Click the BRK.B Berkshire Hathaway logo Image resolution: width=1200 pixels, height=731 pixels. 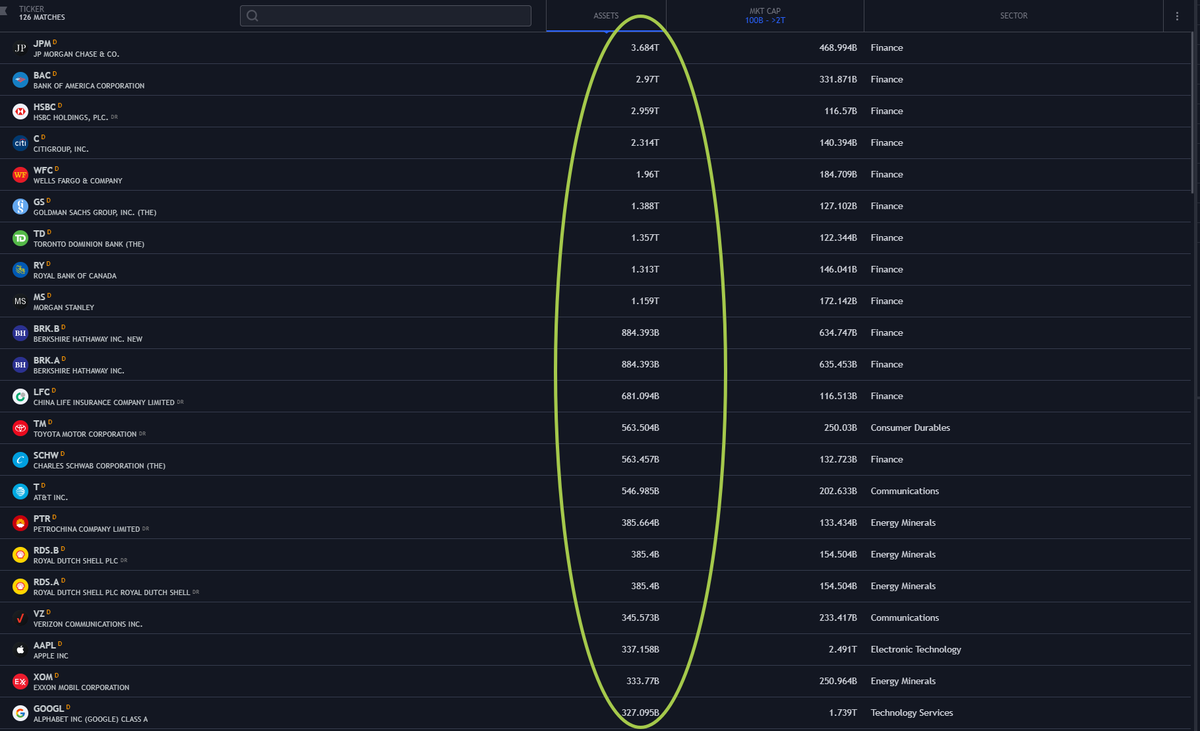[20, 333]
